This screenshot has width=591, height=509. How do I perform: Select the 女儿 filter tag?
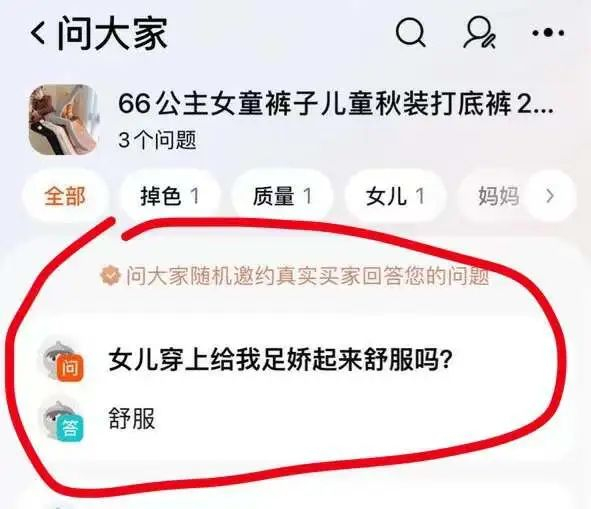(395, 196)
